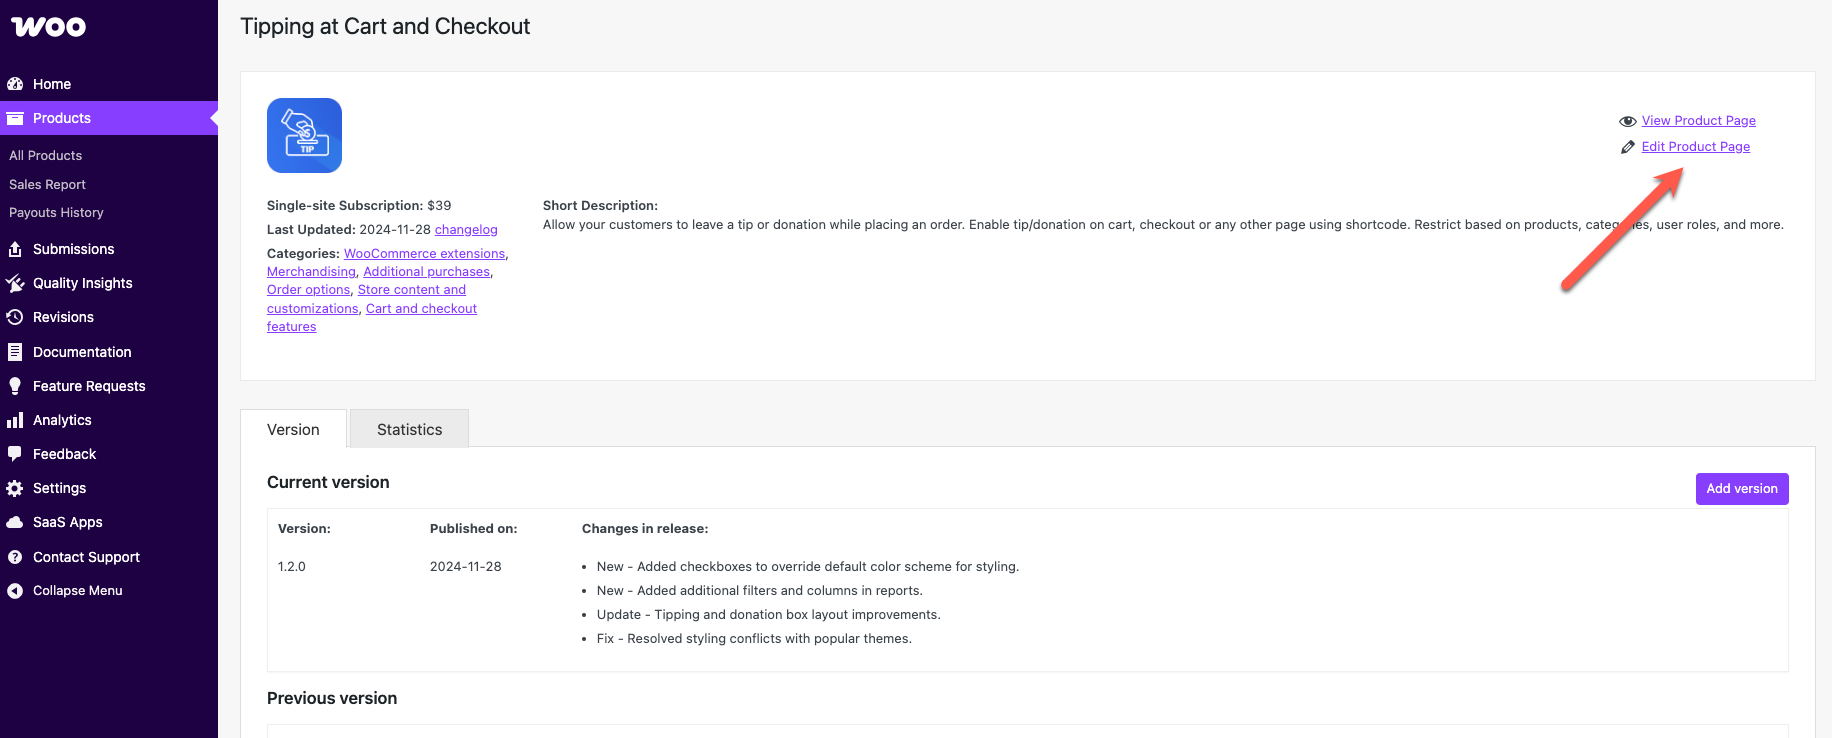Open Documentation in sidebar
Screen dimensions: 1832x738
[109, 352]
